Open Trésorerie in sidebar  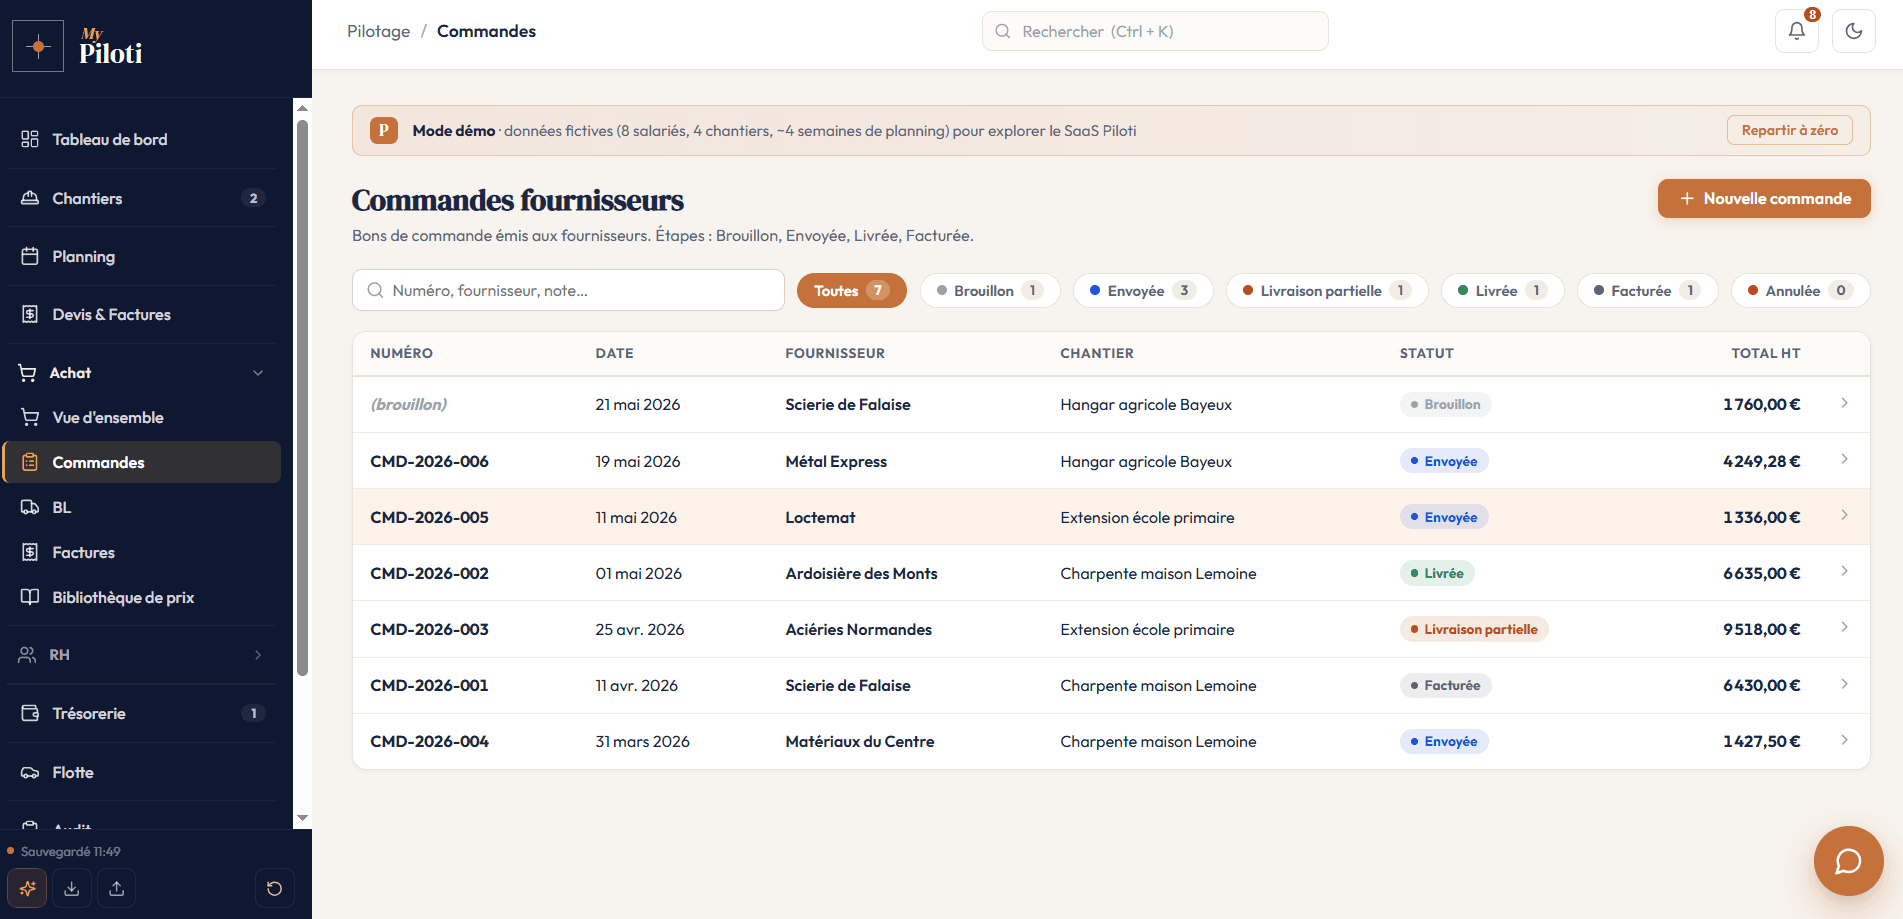click(142, 713)
